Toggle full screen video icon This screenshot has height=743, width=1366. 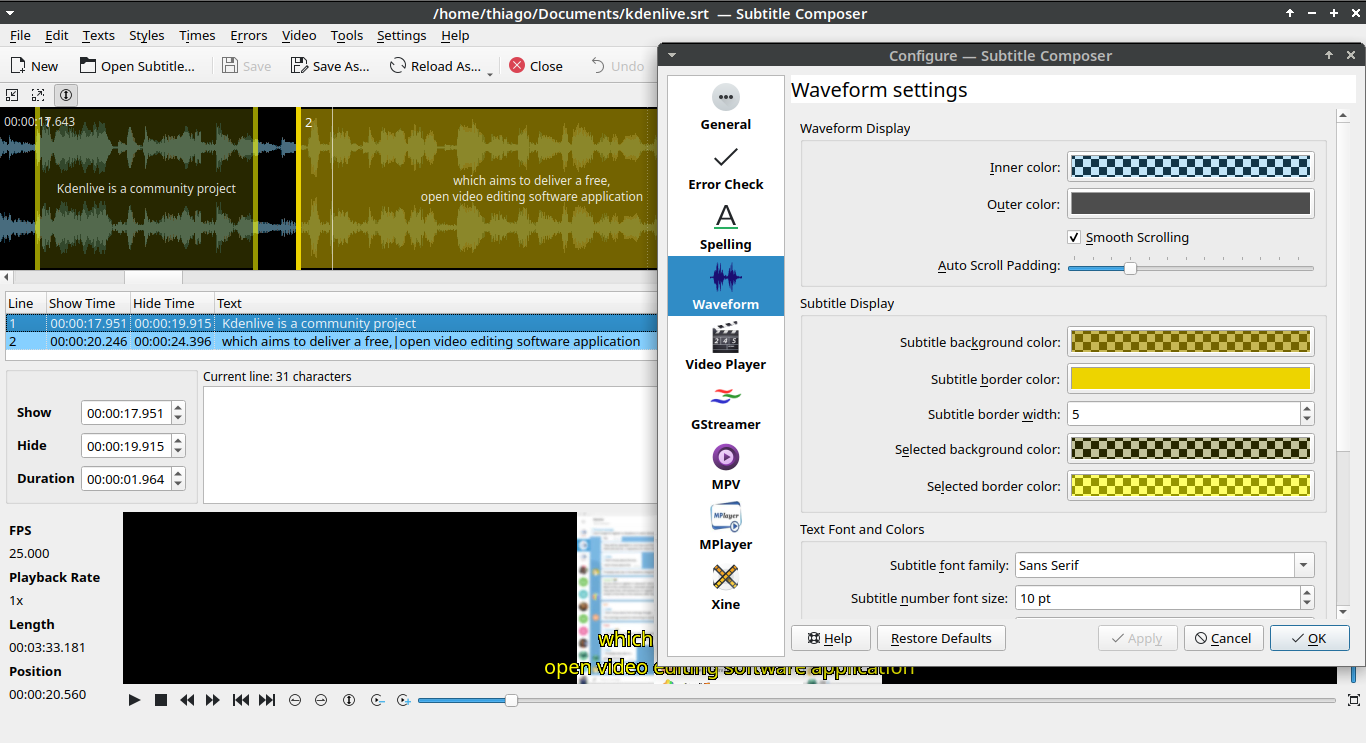coord(1355,700)
